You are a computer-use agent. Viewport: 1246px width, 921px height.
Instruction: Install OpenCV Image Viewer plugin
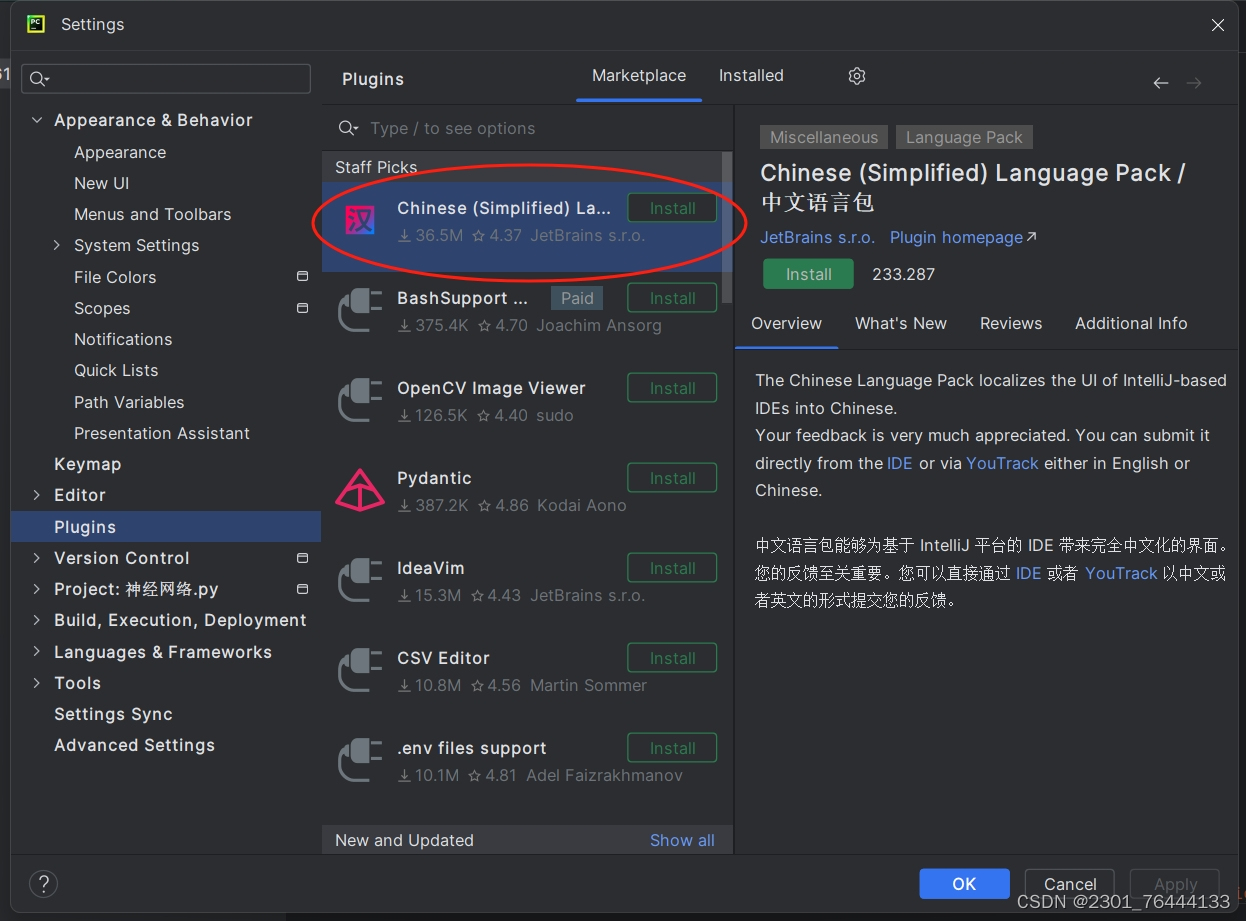coord(672,388)
